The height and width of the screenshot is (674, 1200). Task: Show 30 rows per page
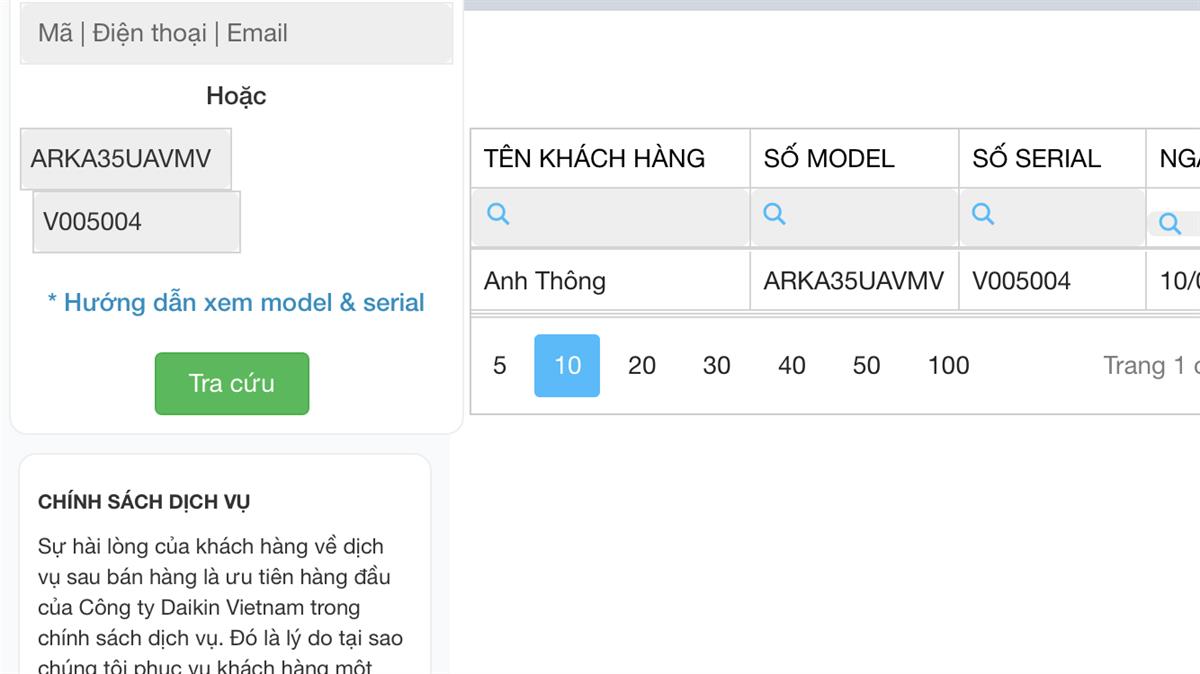point(716,366)
